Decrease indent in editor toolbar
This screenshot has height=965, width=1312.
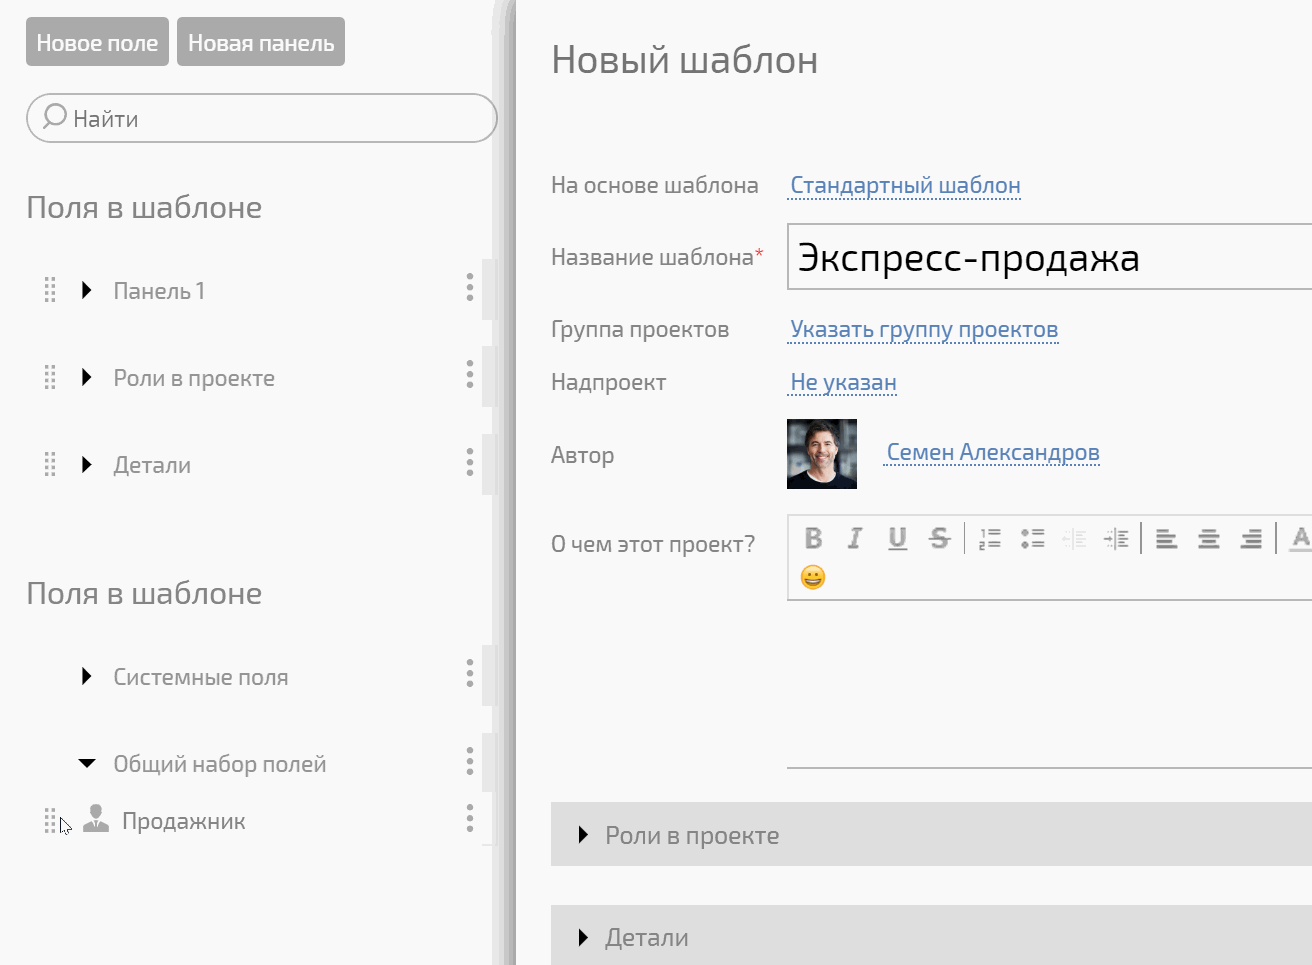tap(1074, 539)
